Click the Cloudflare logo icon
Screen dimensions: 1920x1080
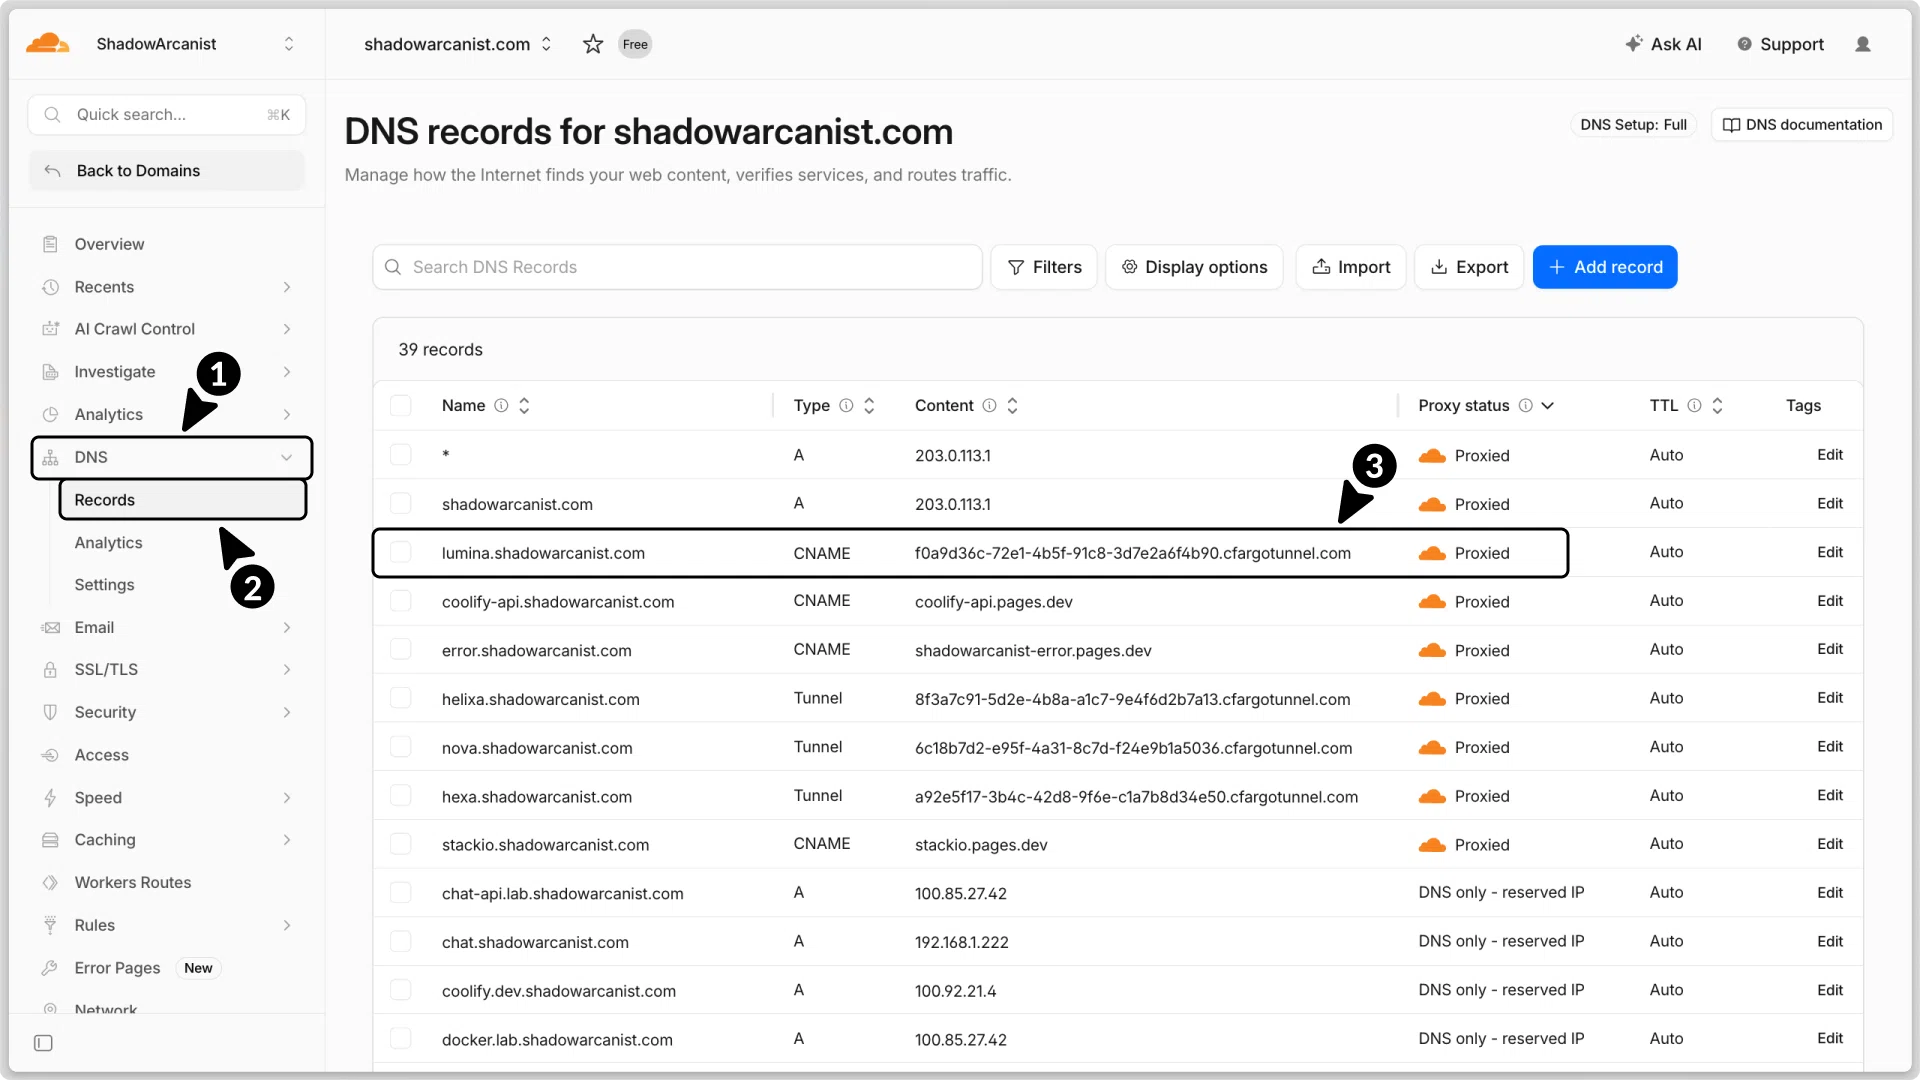[x=47, y=44]
